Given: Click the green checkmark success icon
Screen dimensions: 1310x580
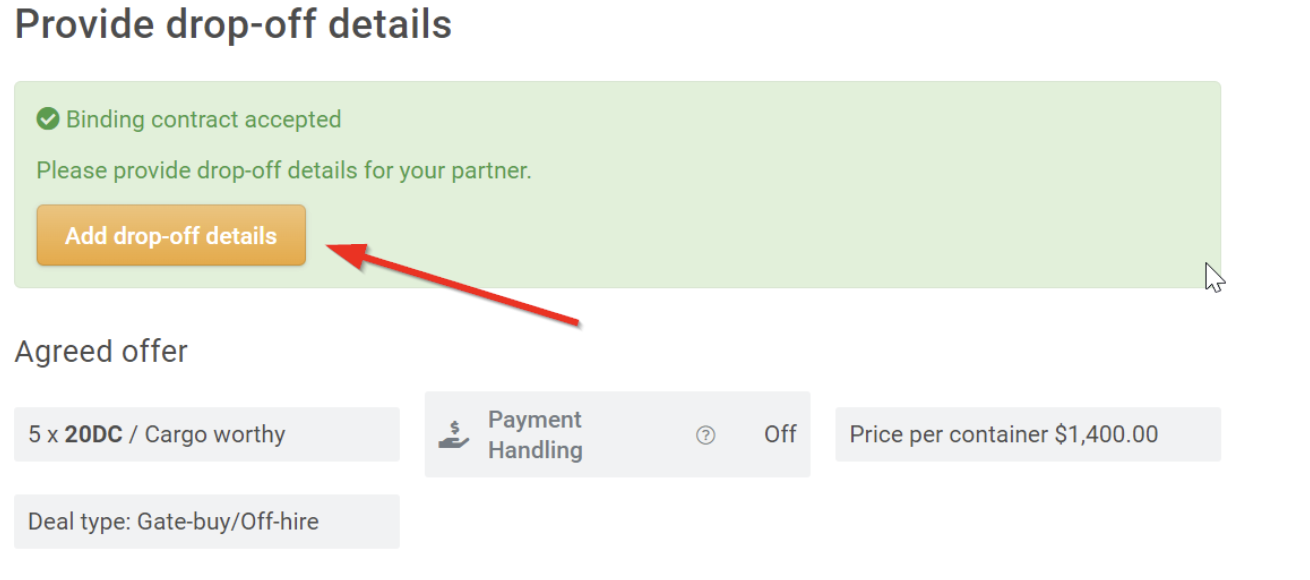Looking at the screenshot, I should [47, 120].
